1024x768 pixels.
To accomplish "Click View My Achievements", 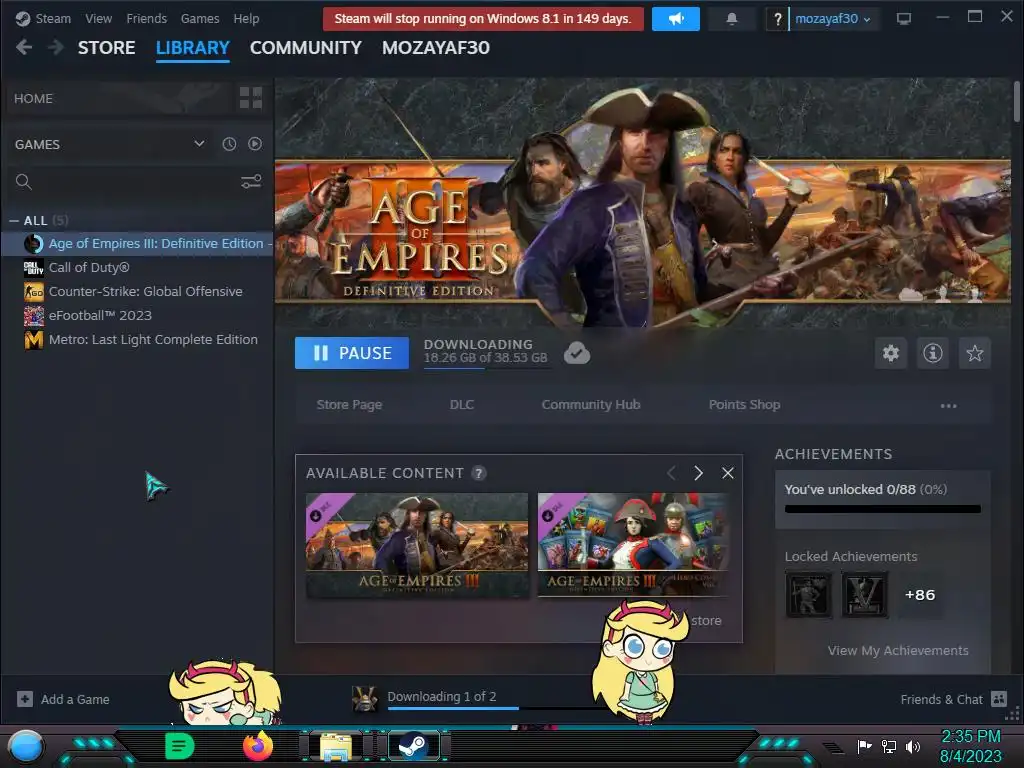I will [x=898, y=650].
